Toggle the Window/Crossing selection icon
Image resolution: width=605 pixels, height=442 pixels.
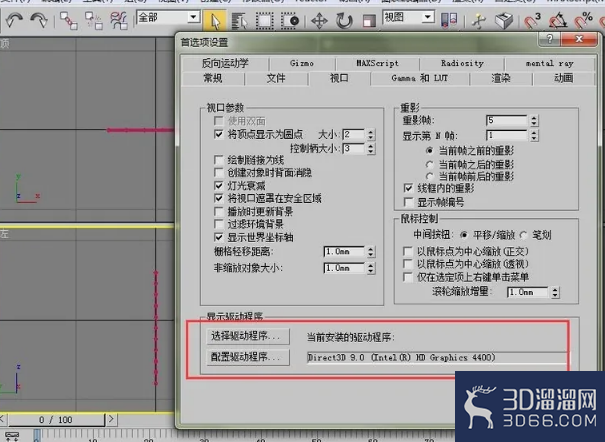coord(290,21)
